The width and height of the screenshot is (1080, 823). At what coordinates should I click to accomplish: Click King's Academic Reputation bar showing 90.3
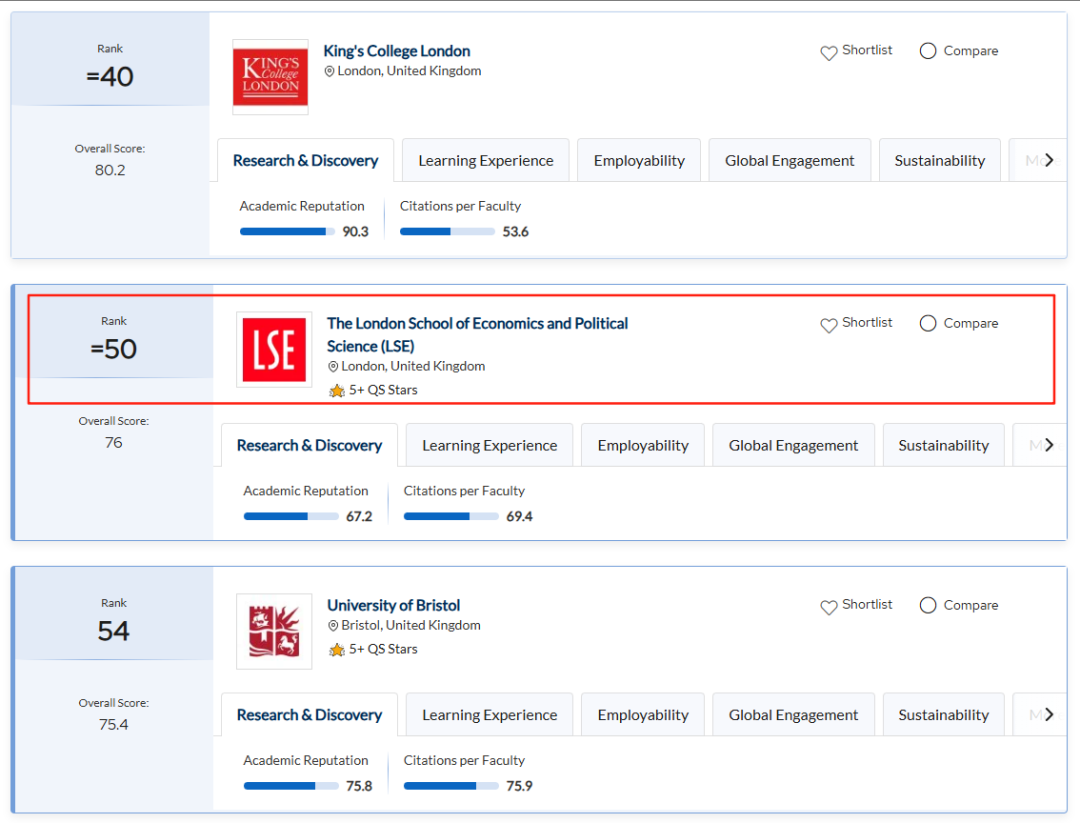pos(287,231)
